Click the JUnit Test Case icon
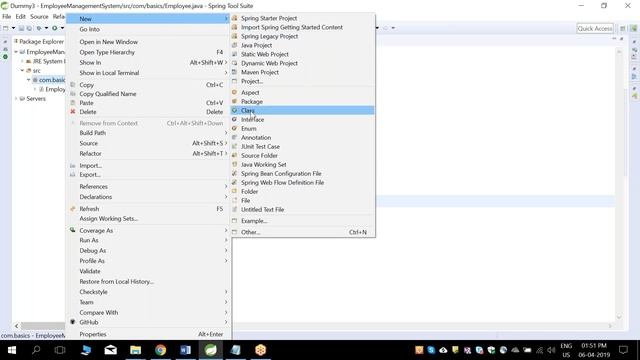Image resolution: width=640 pixels, height=360 pixels. 234,146
